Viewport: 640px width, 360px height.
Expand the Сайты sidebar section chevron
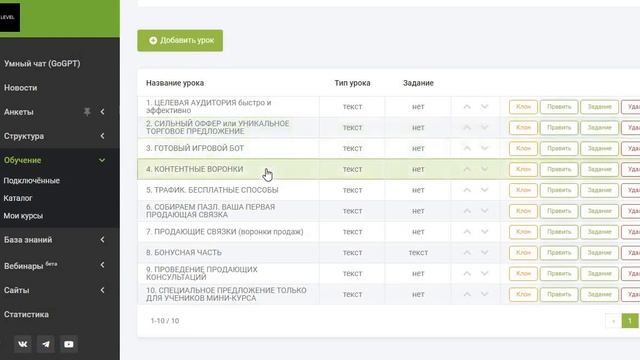pos(102,290)
